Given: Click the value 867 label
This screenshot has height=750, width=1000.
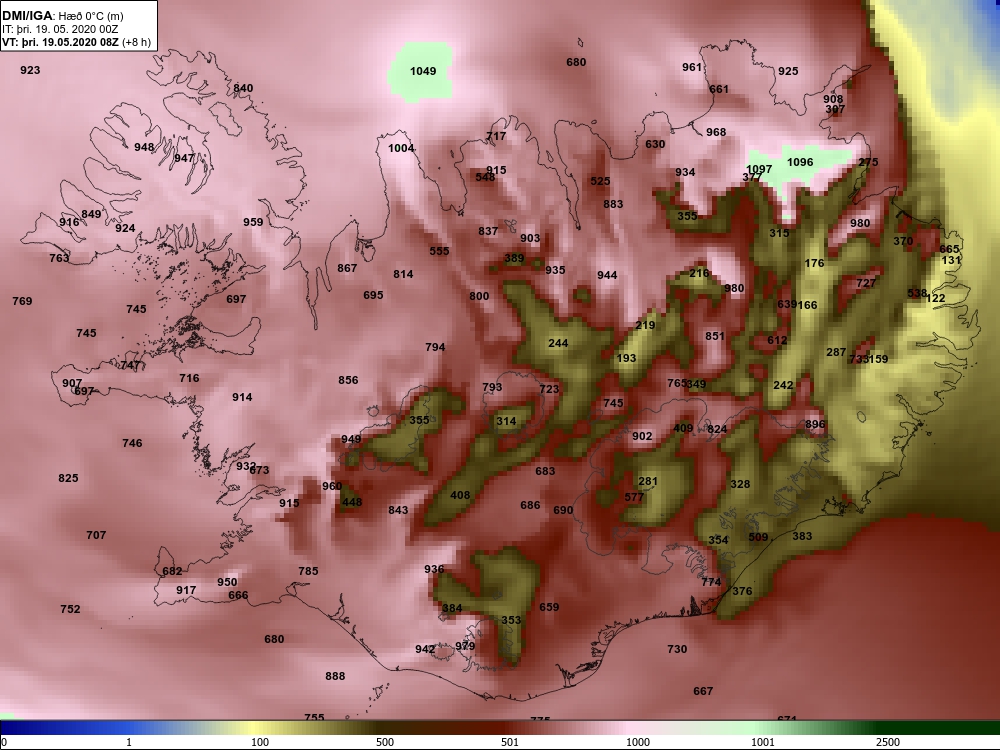Looking at the screenshot, I should [x=347, y=268].
